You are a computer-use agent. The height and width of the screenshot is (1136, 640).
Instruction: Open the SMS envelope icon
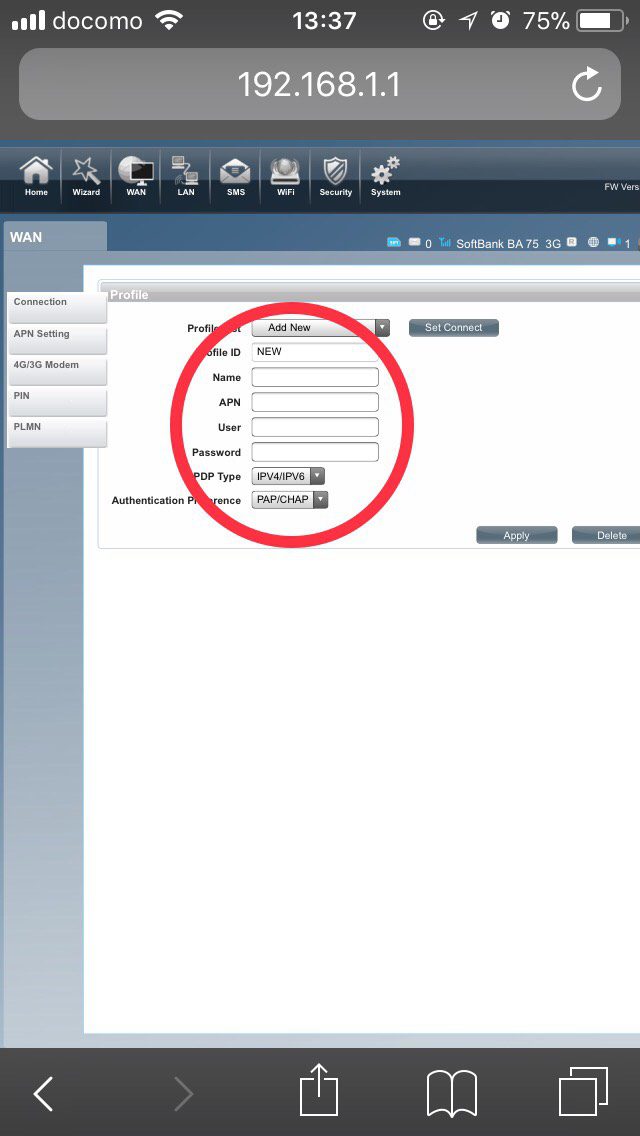pos(236,176)
